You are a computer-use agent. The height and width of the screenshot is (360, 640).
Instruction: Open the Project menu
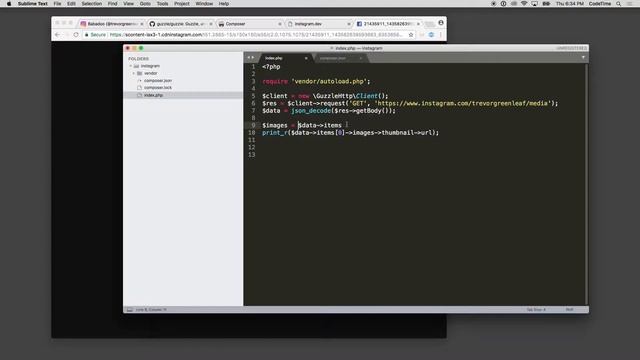tap(182, 4)
